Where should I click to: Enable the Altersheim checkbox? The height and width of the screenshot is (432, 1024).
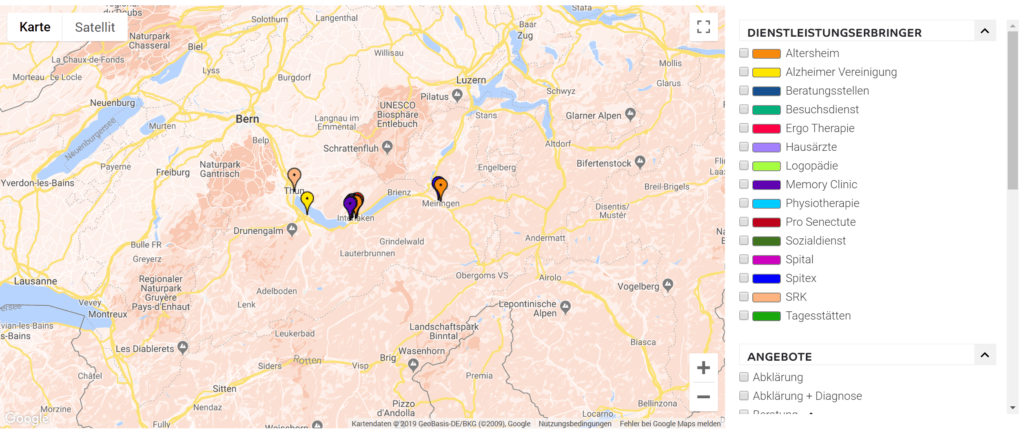[x=744, y=53]
